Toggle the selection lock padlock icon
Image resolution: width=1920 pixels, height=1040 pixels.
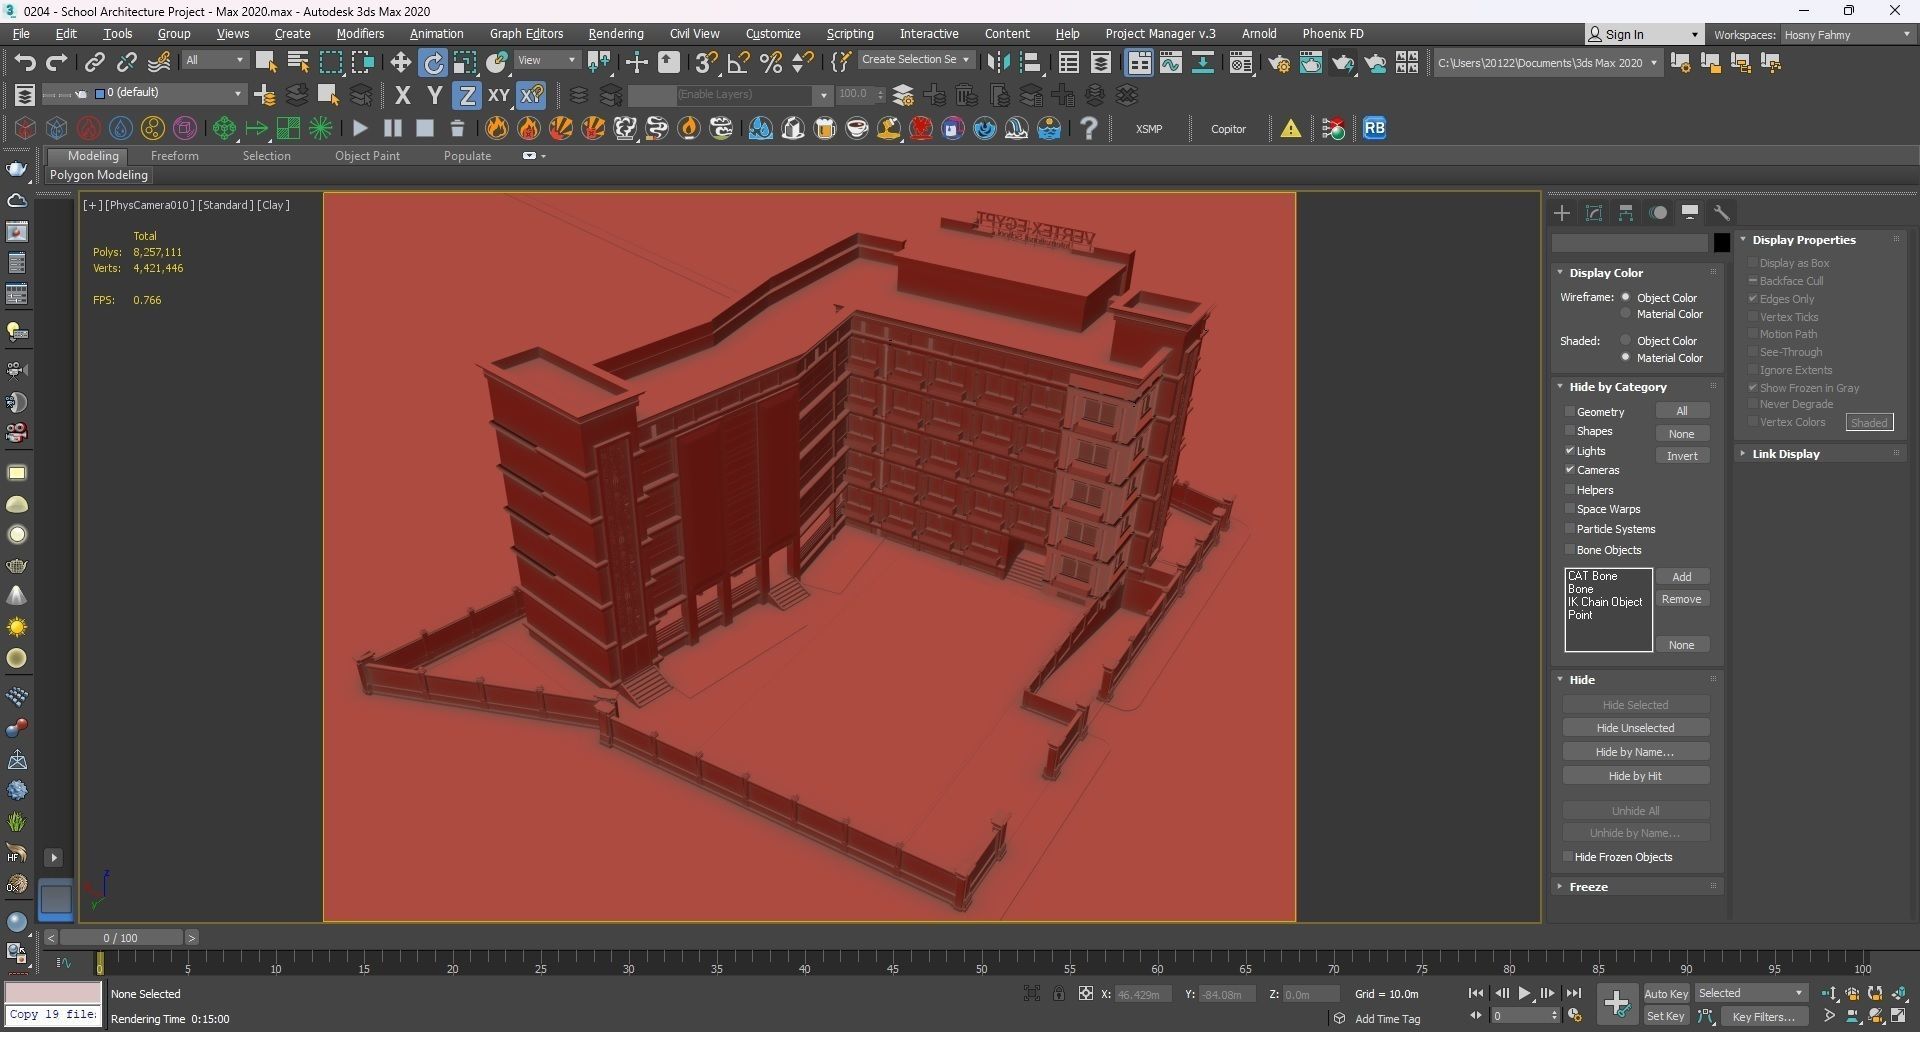[x=1058, y=993]
